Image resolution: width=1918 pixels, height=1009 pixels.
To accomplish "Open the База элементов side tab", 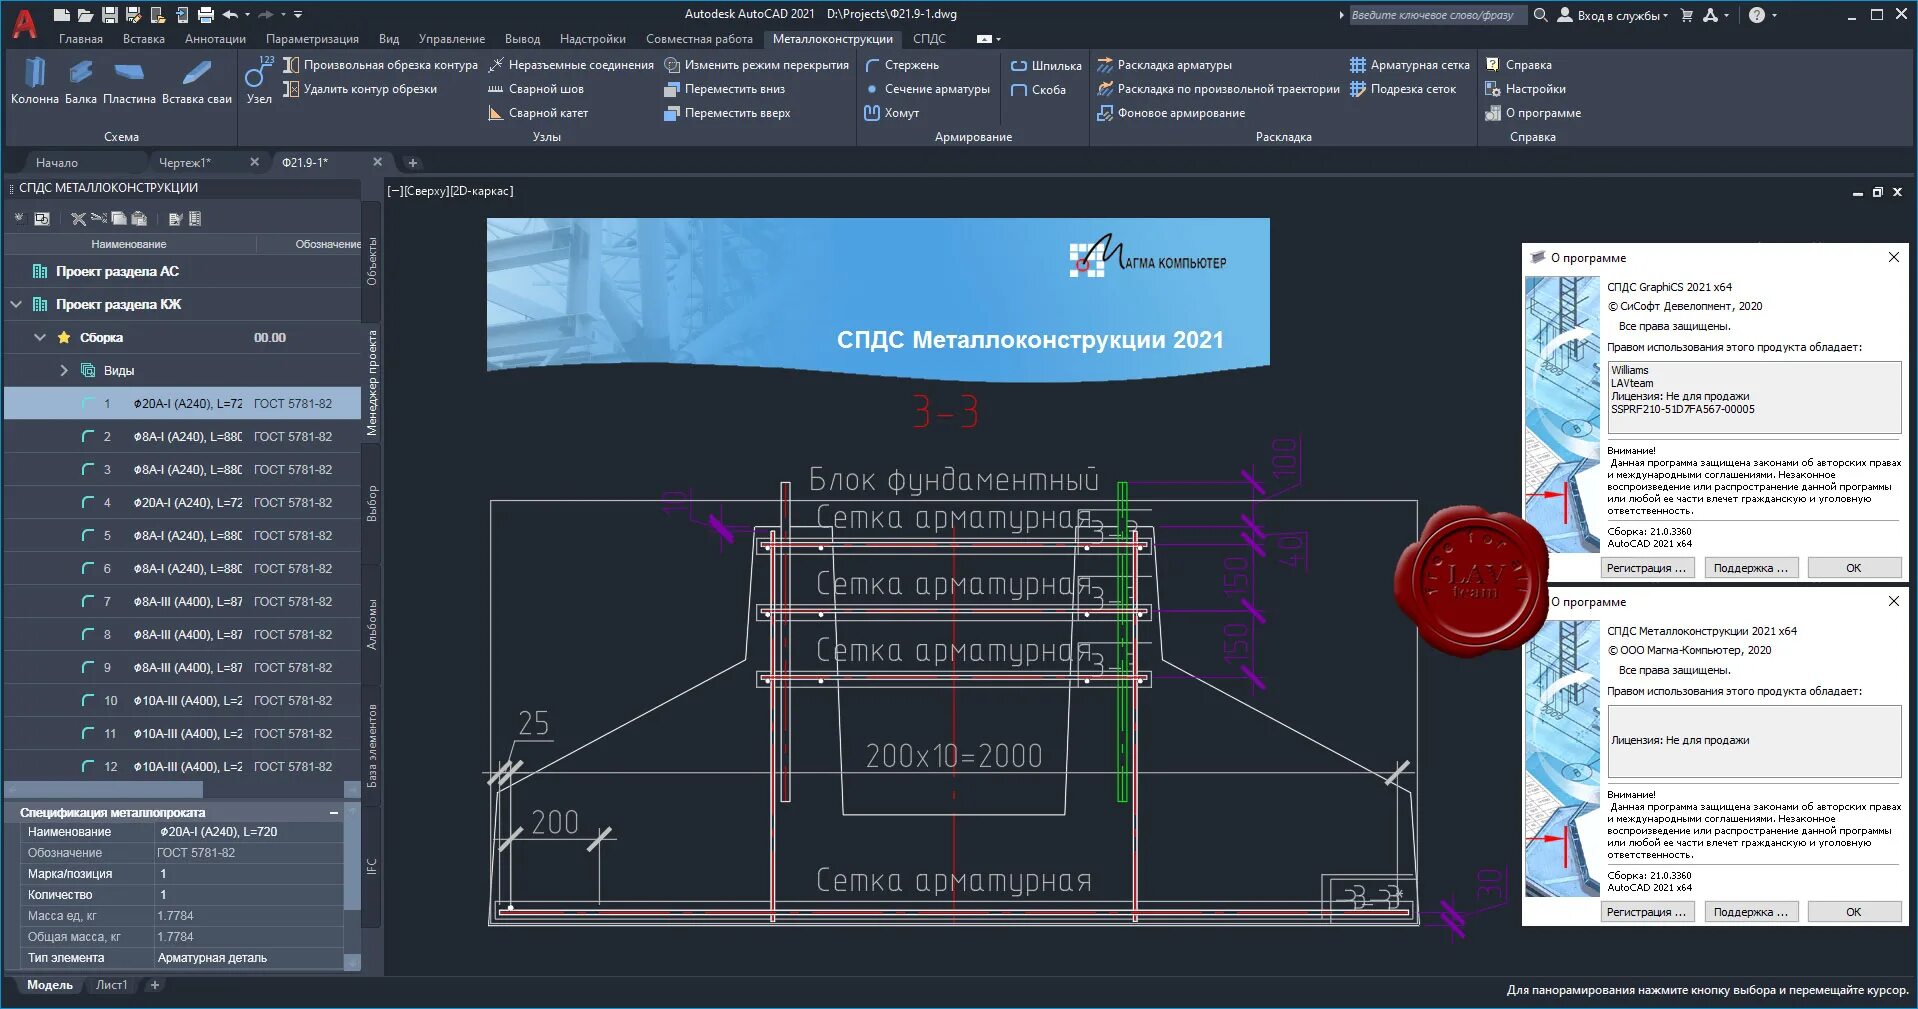I will pos(371,745).
